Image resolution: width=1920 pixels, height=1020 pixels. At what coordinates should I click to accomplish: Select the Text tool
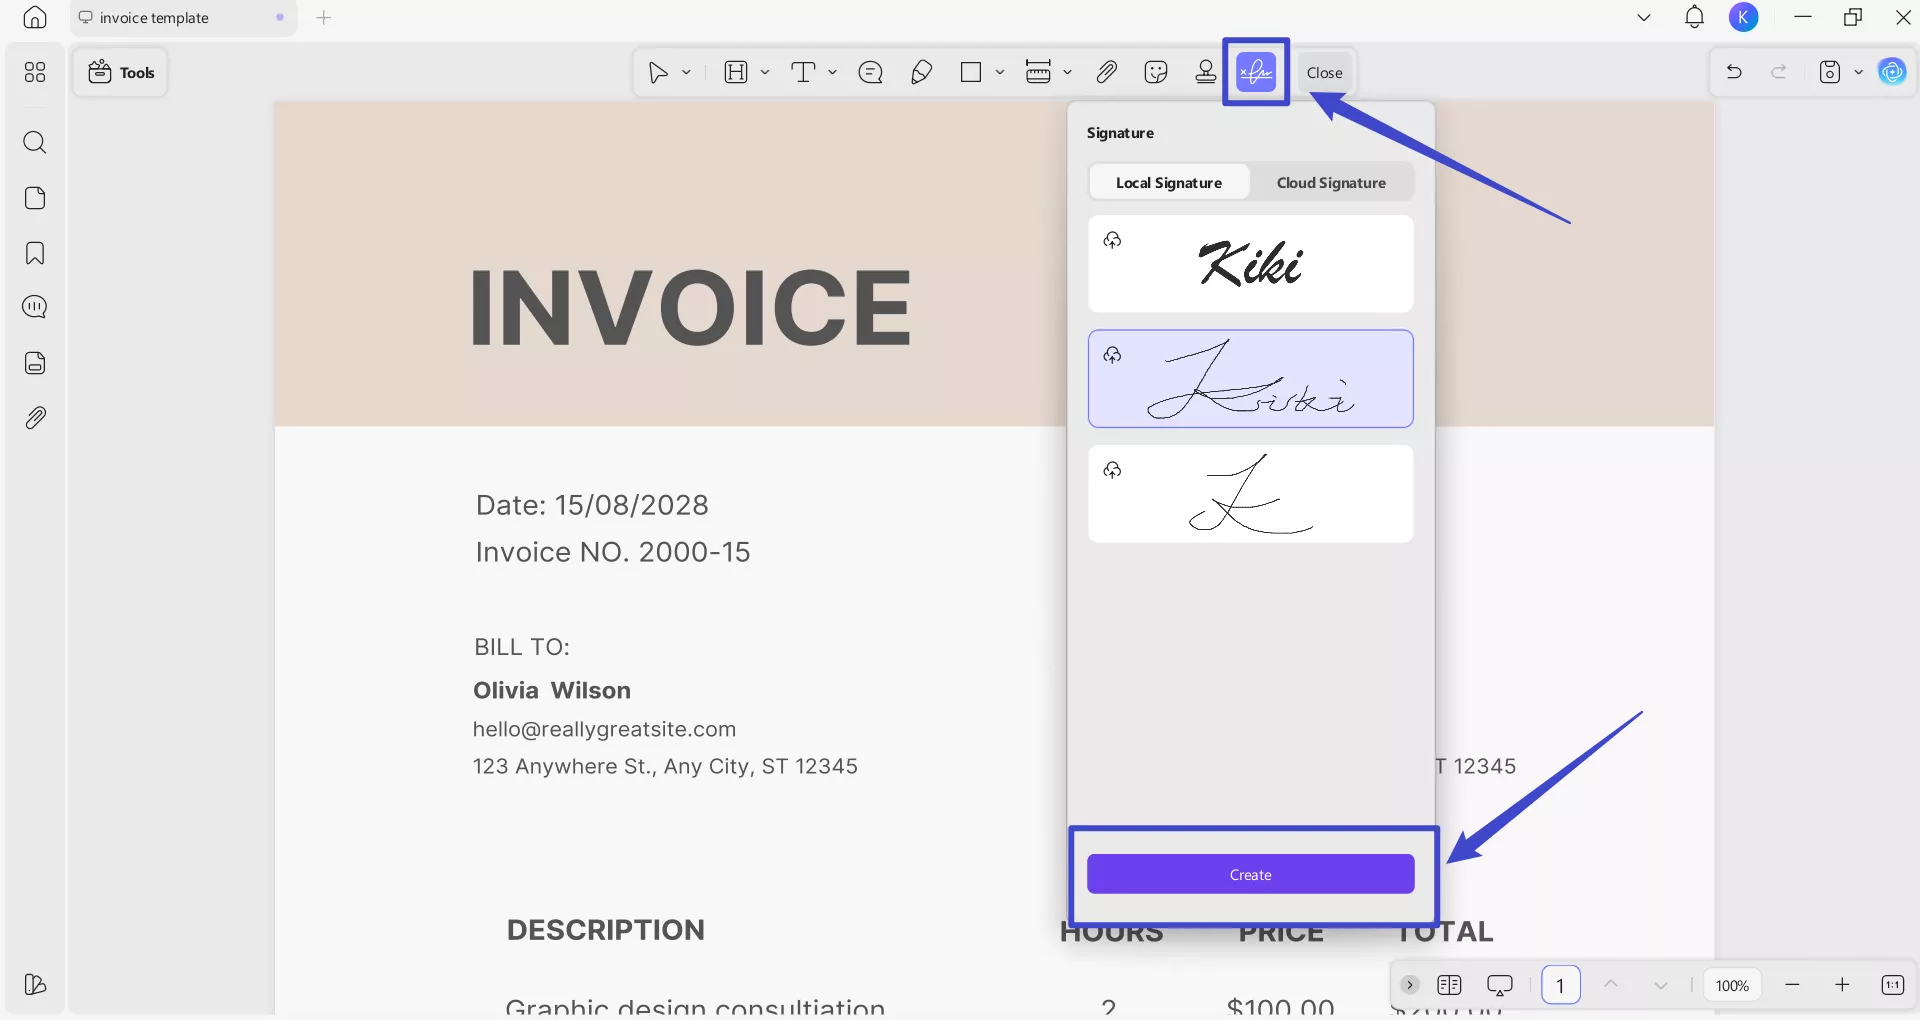pos(804,71)
